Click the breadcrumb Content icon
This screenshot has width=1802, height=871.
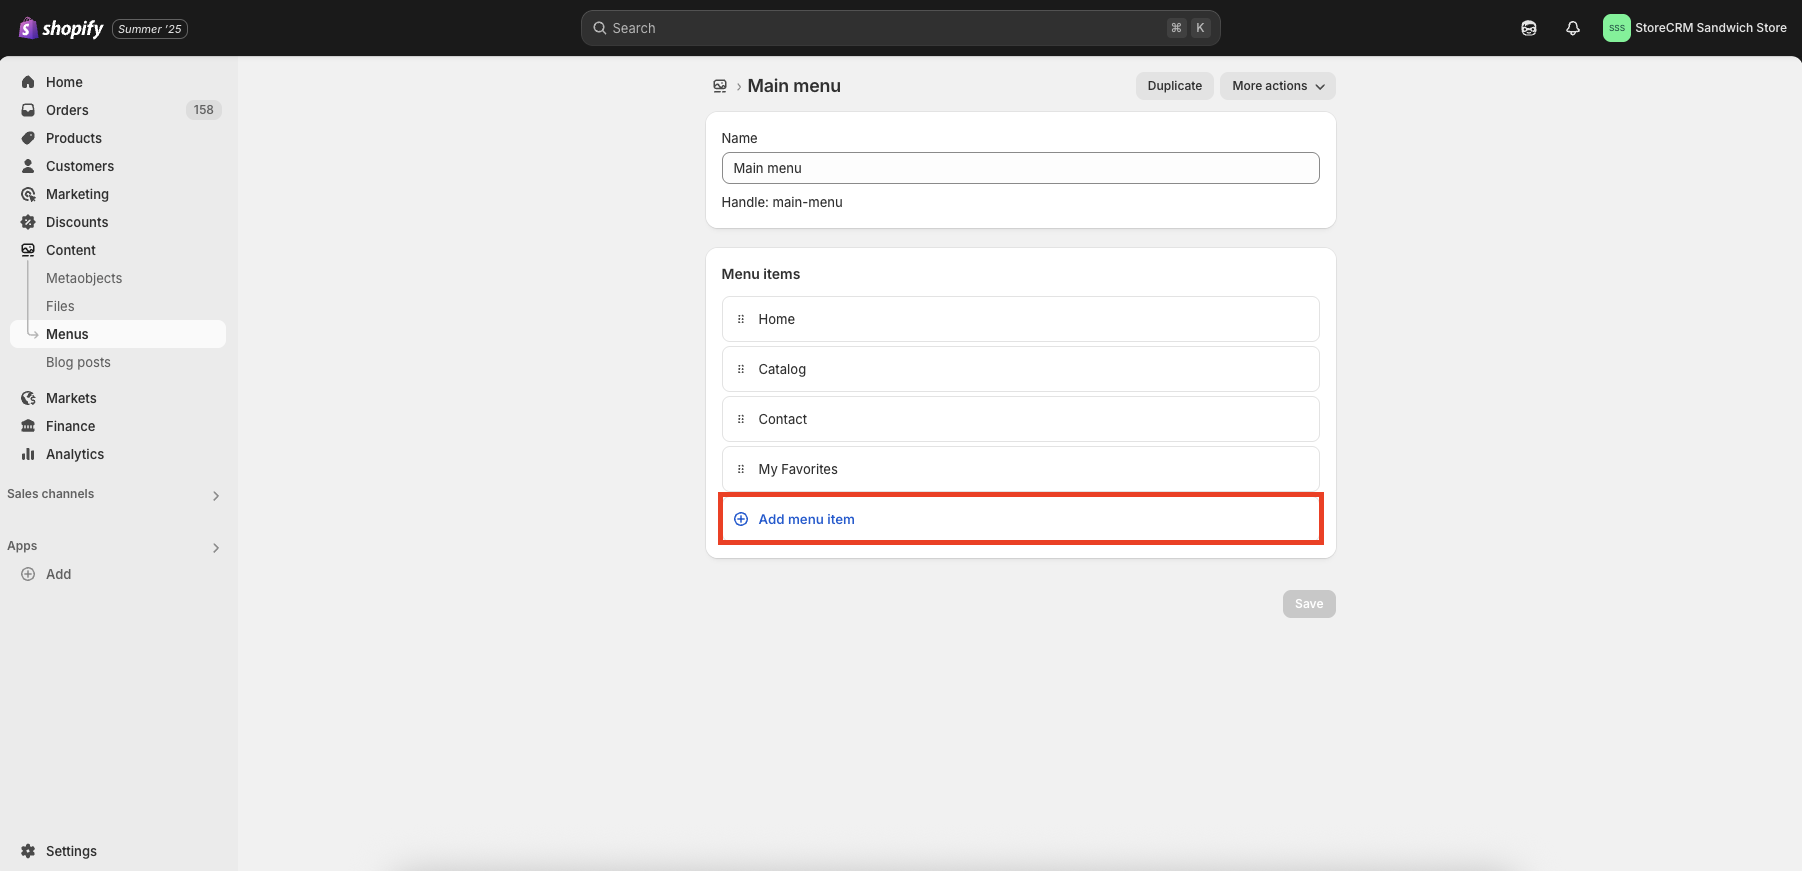pyautogui.click(x=720, y=86)
